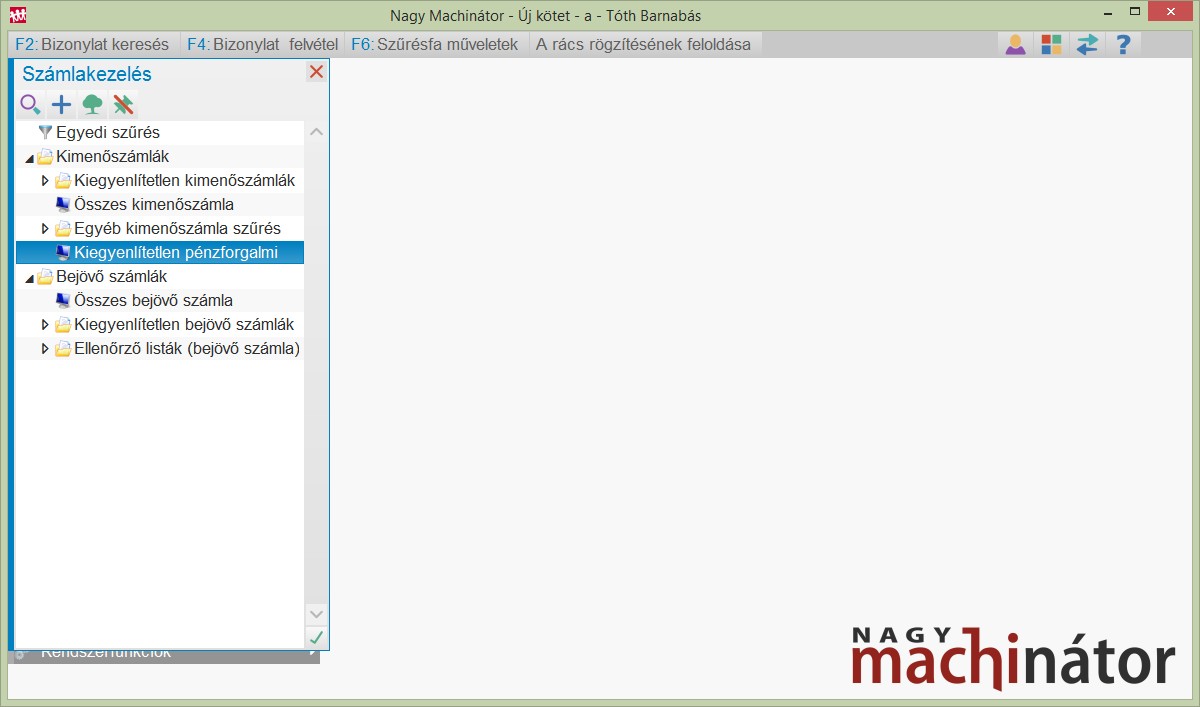This screenshot has height=707, width=1200.
Task: Collapse the Bejövő számlák tree node
Action: coord(29,278)
